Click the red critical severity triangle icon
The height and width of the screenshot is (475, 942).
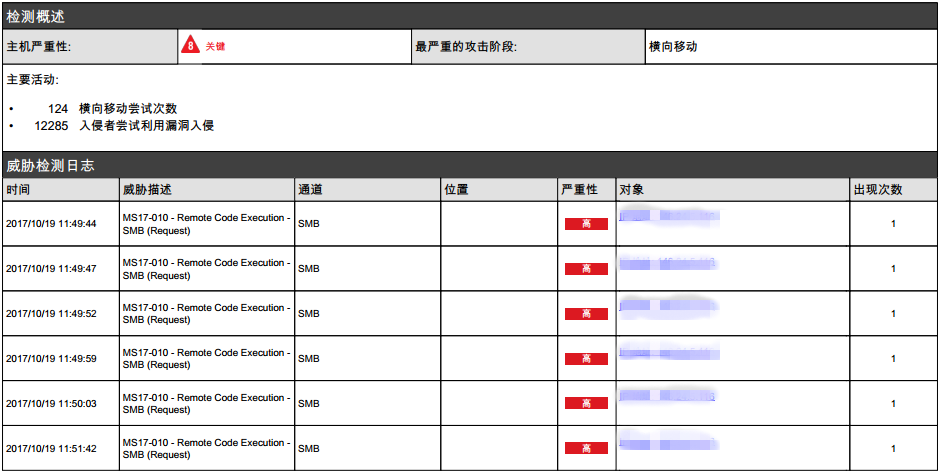[190, 46]
